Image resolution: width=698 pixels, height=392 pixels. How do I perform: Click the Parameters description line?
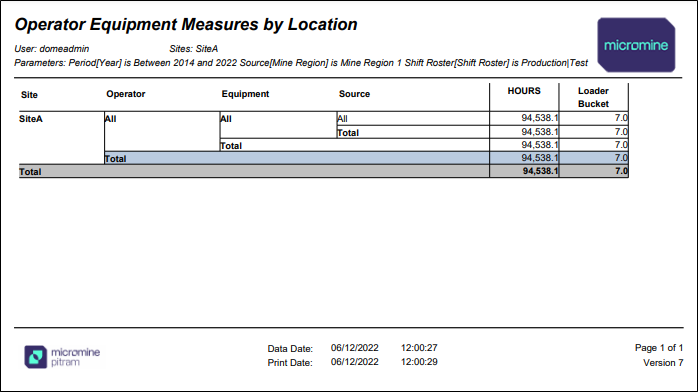[301, 63]
